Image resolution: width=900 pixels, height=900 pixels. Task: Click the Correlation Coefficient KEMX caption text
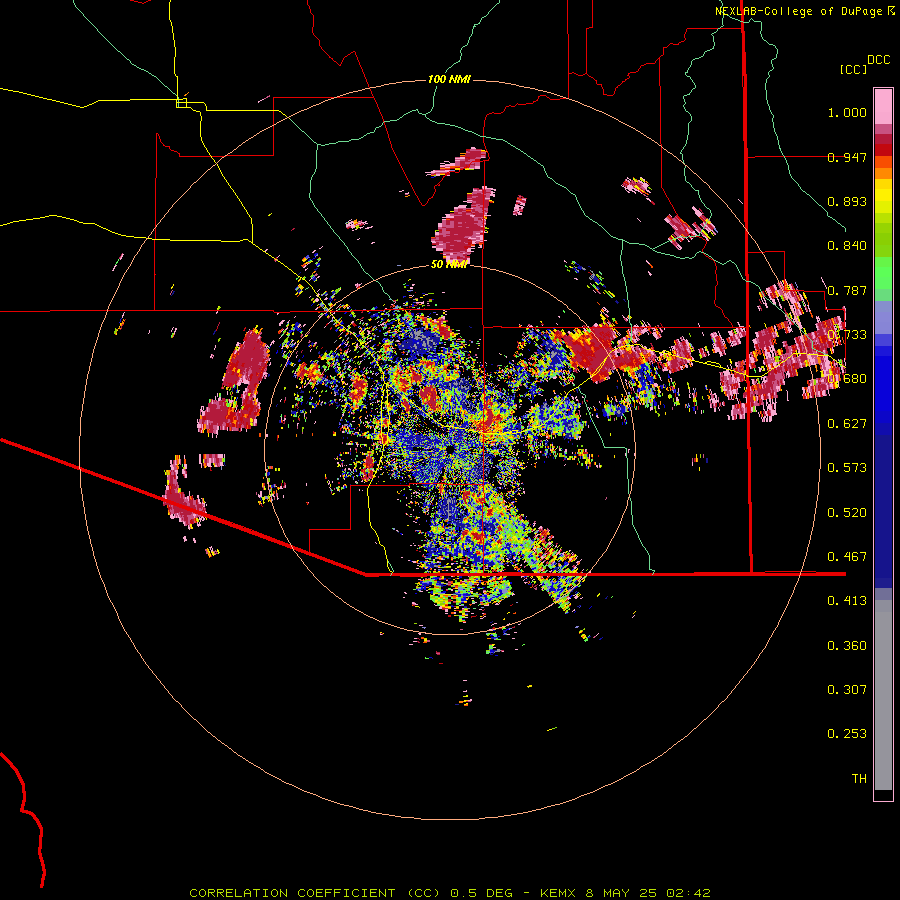tap(450, 893)
